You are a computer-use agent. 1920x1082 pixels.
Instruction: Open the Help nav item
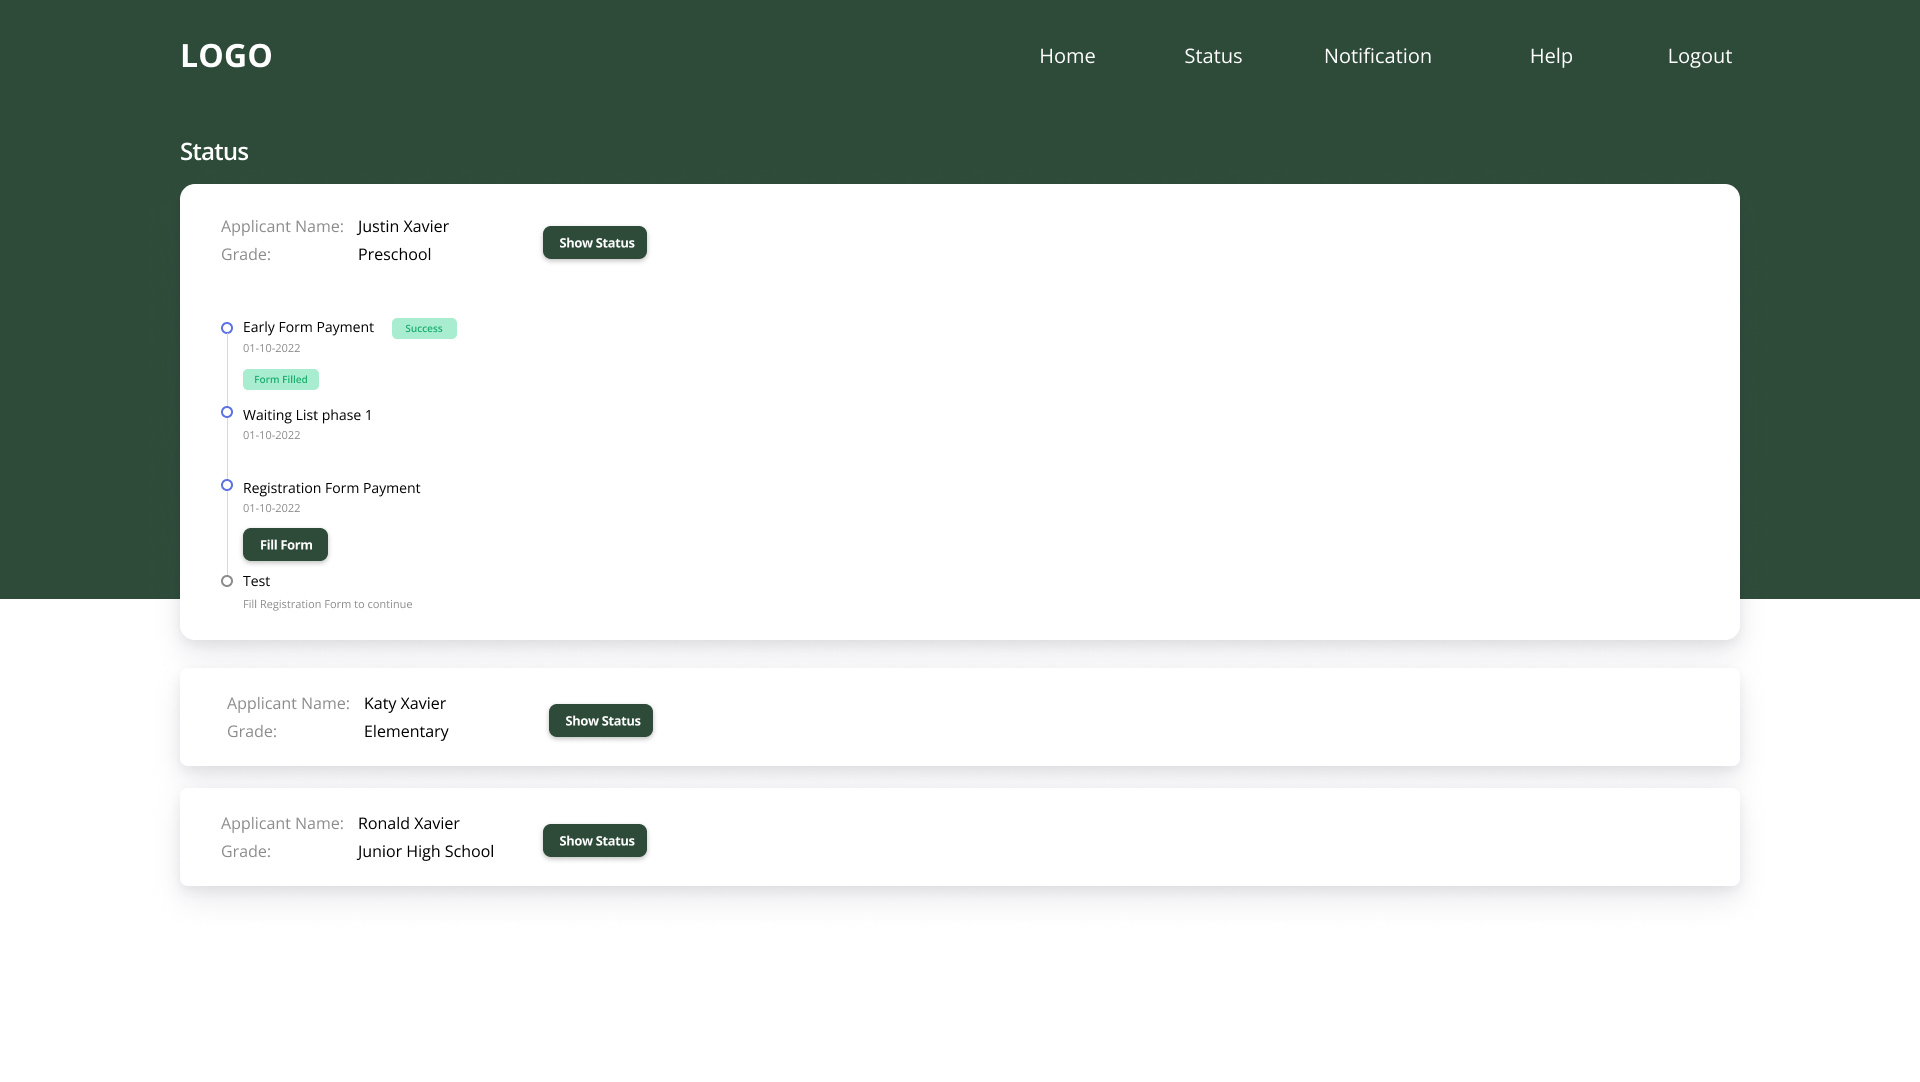pyautogui.click(x=1551, y=56)
